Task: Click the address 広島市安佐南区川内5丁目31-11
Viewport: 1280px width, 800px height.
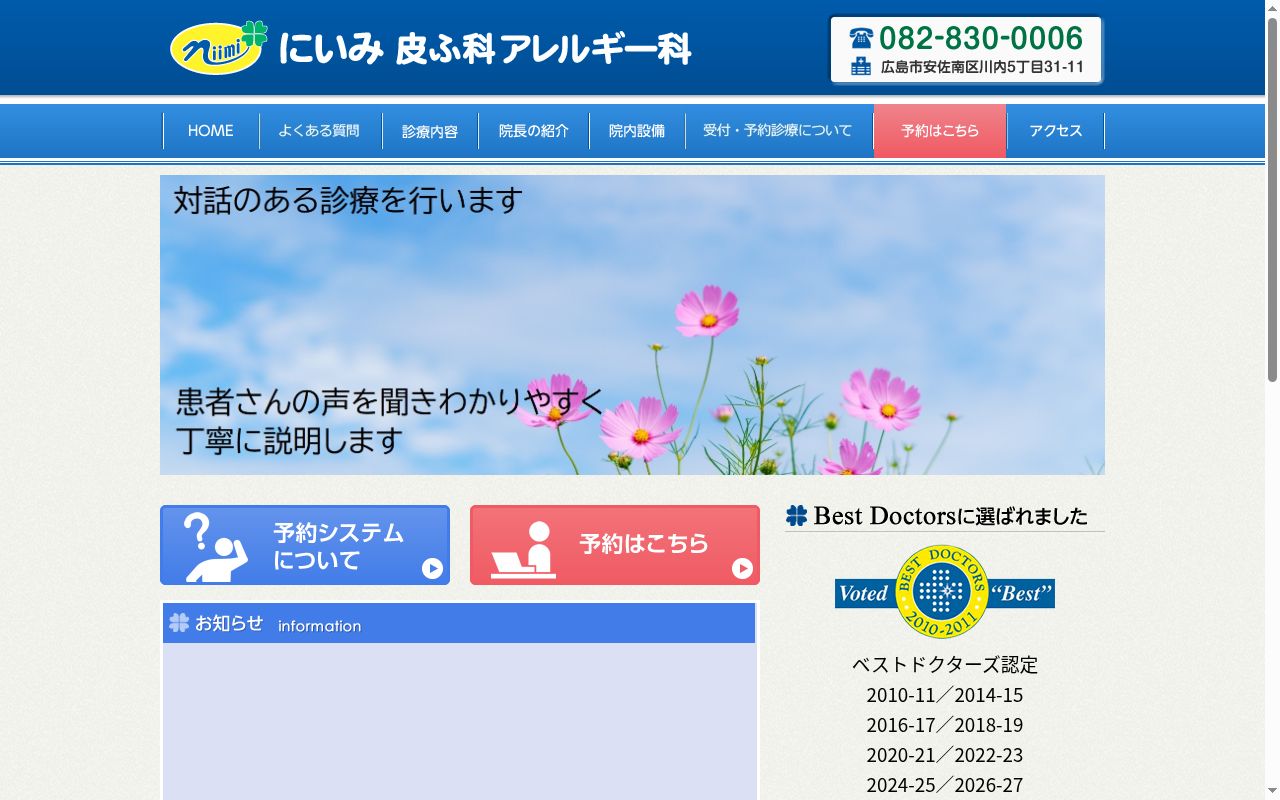Action: pyautogui.click(x=982, y=67)
